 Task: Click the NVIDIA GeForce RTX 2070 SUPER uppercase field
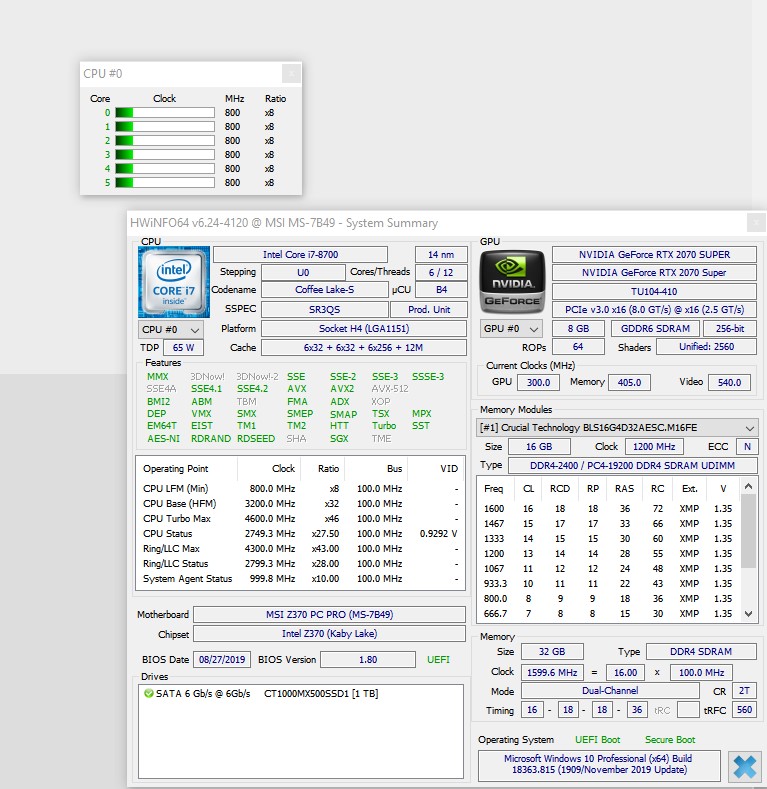[654, 255]
